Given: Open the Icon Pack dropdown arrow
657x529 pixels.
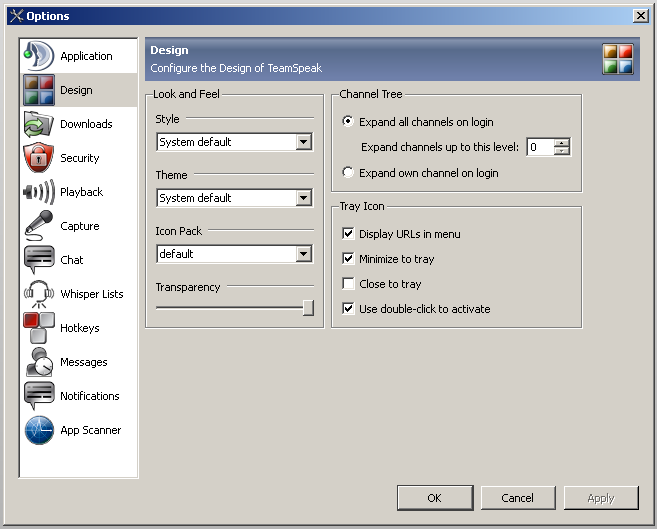Looking at the screenshot, I should (304, 254).
